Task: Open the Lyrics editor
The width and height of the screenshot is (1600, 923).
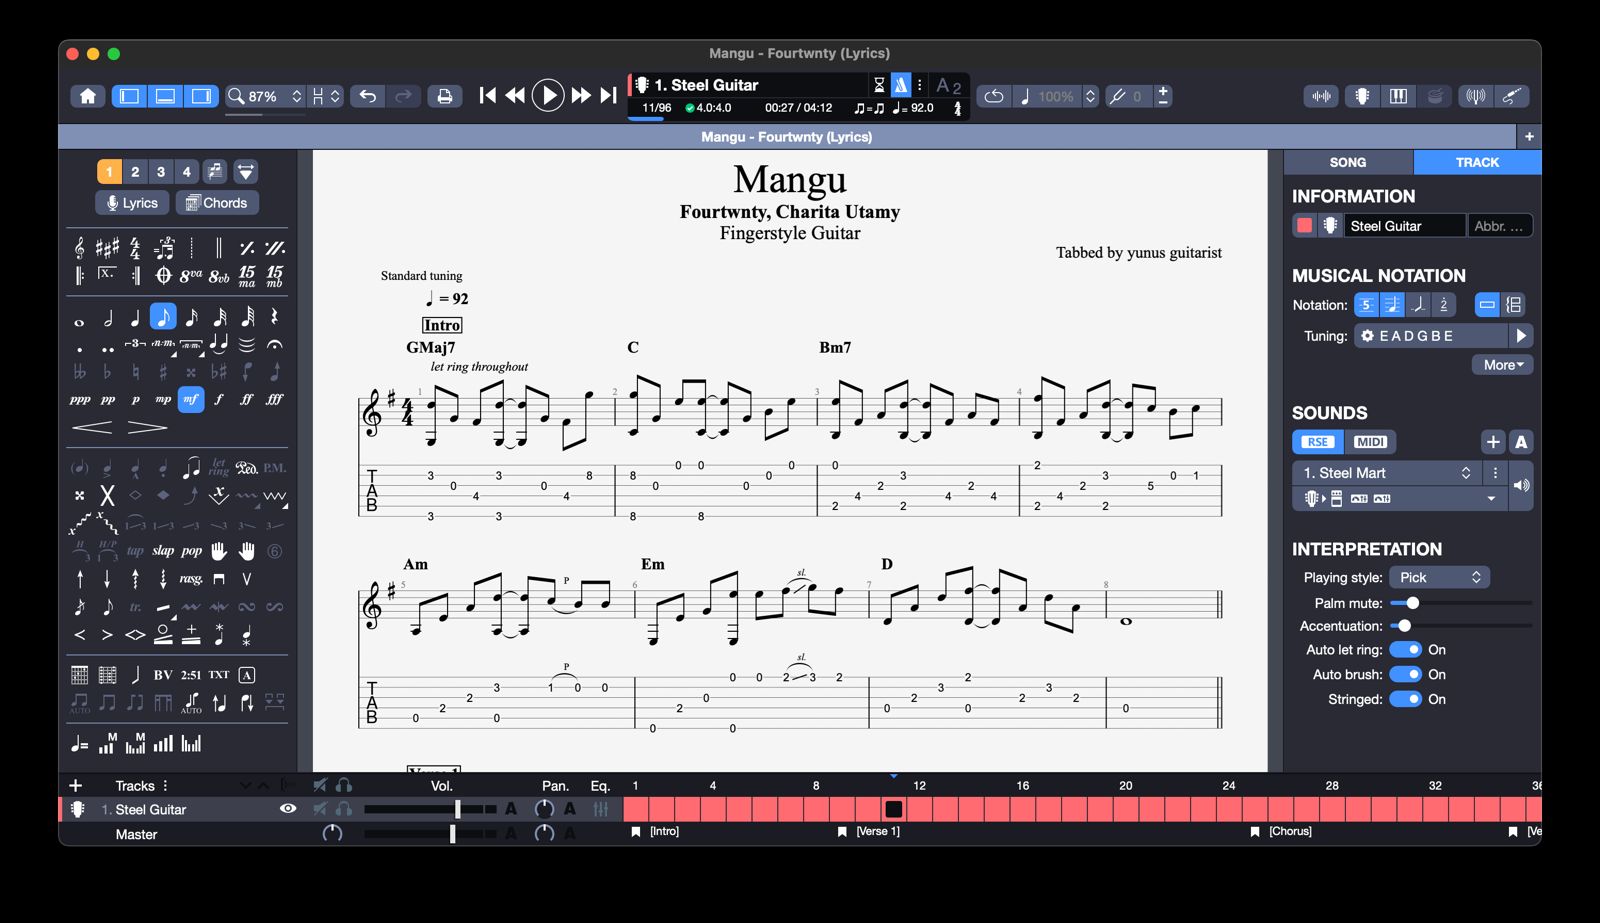Action: (132, 203)
